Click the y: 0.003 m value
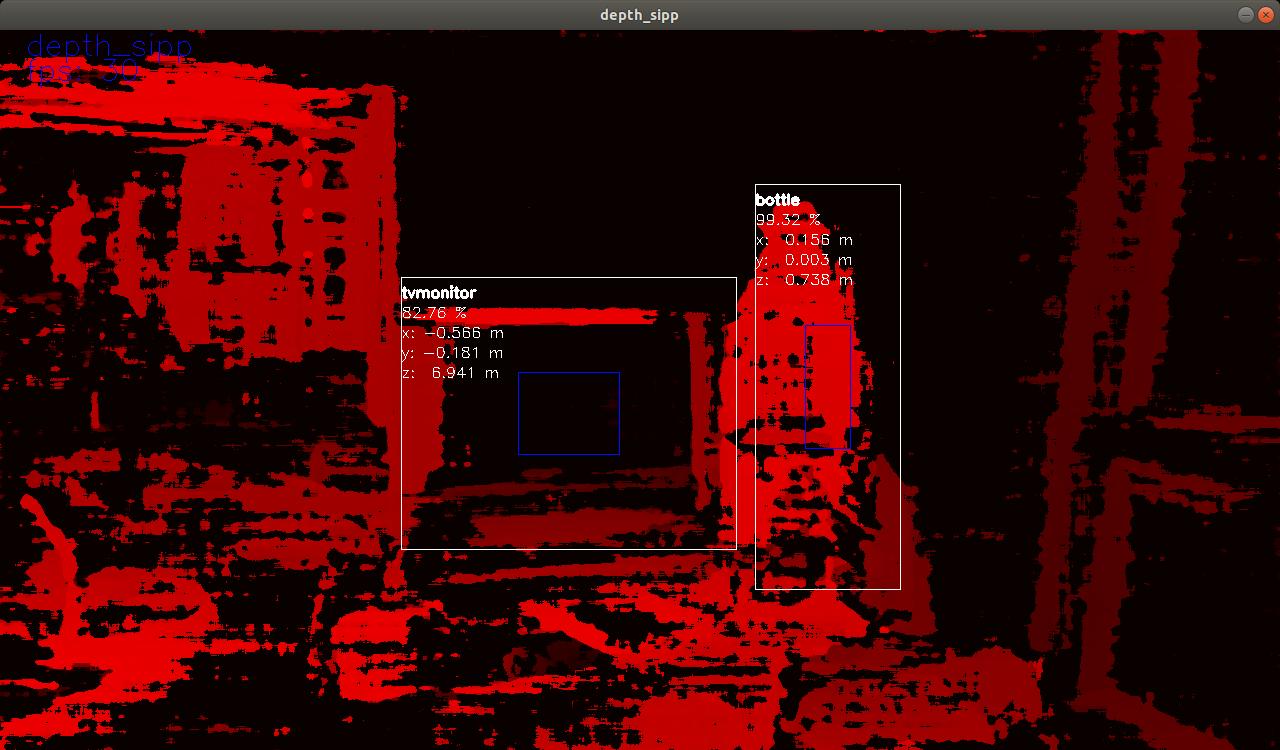 [x=805, y=260]
